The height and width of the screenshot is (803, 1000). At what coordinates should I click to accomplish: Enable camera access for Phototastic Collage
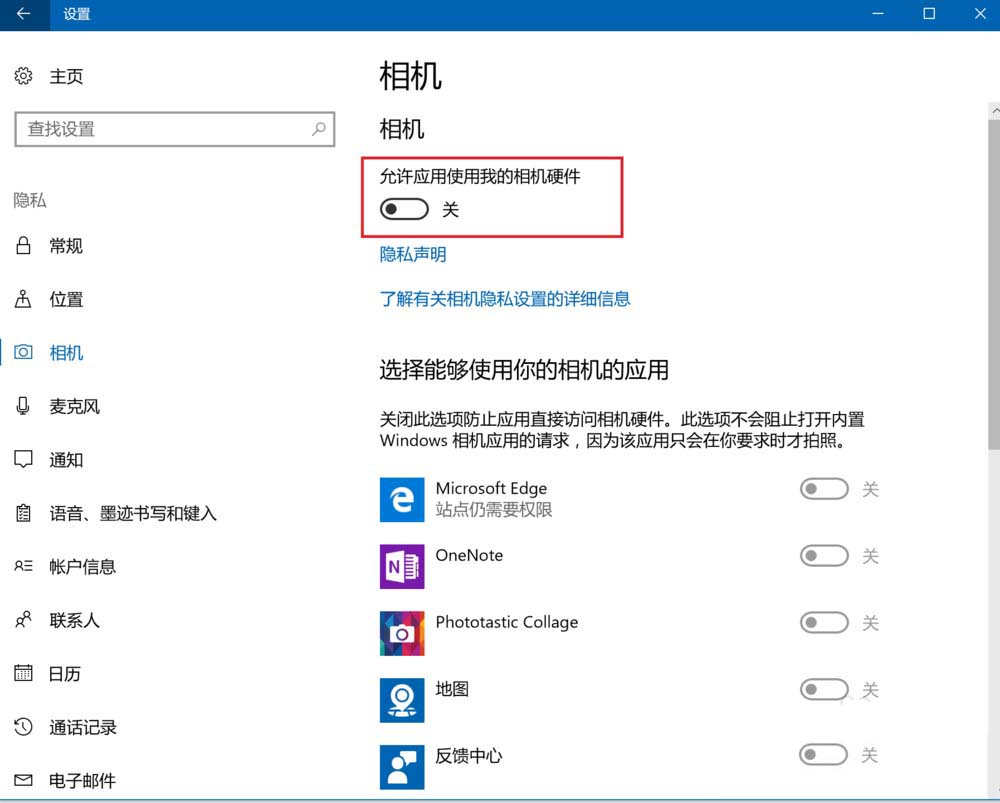(x=823, y=622)
